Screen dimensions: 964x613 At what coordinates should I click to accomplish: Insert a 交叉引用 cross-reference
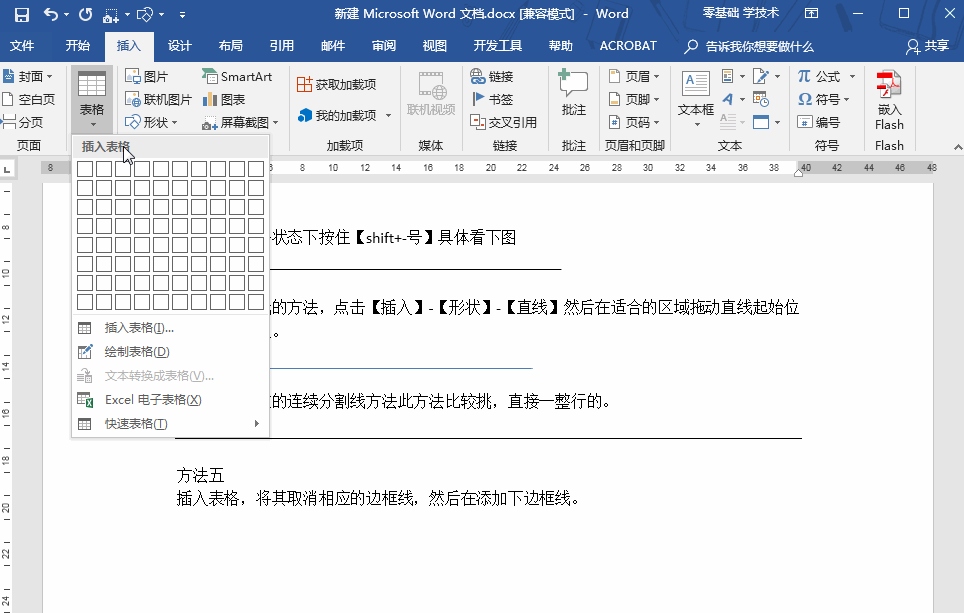[503, 122]
